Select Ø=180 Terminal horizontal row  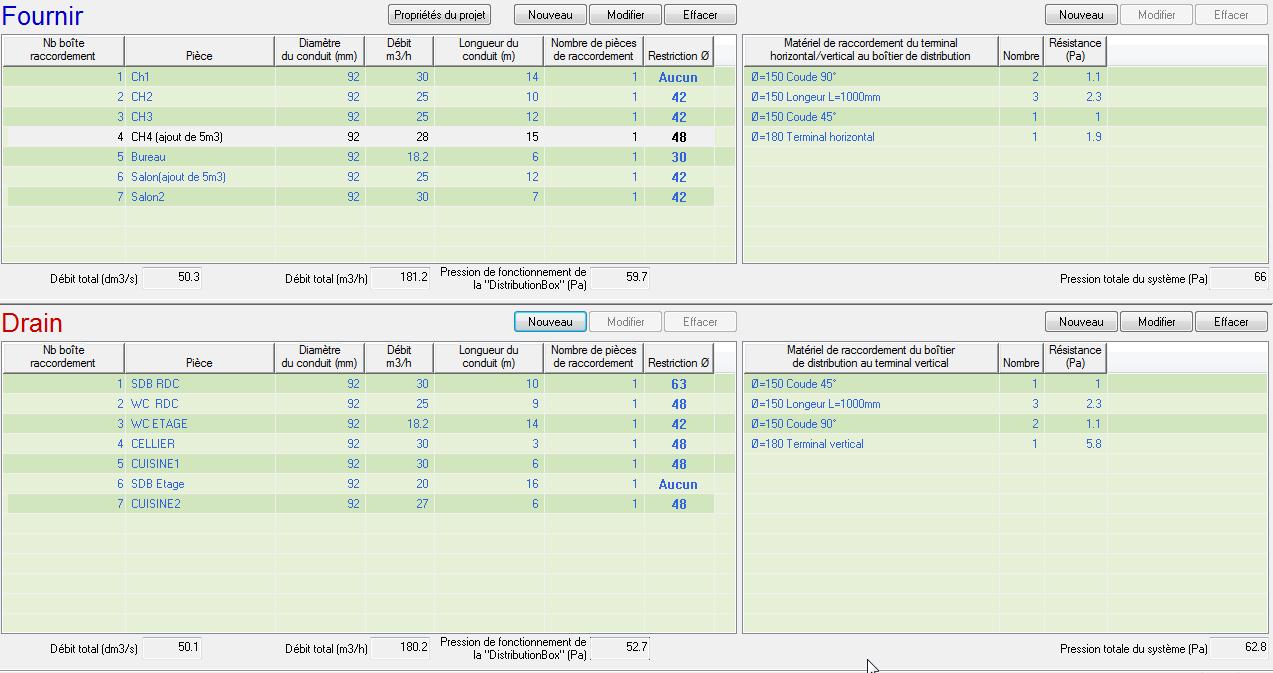1005,137
